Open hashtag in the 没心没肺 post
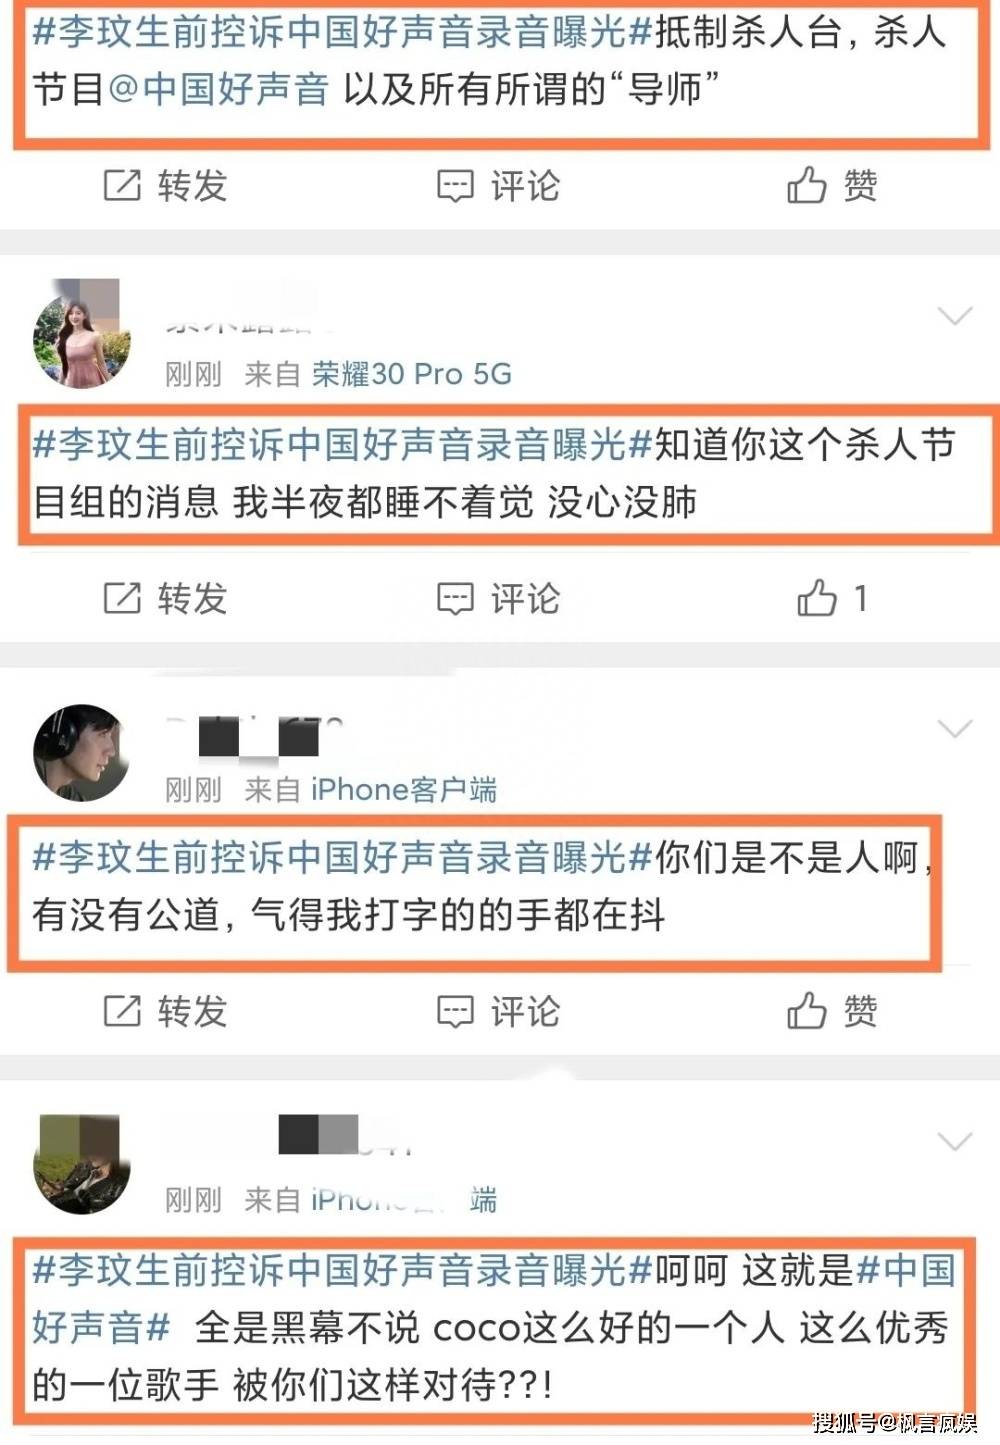Image resolution: width=1000 pixels, height=1445 pixels. 342,444
